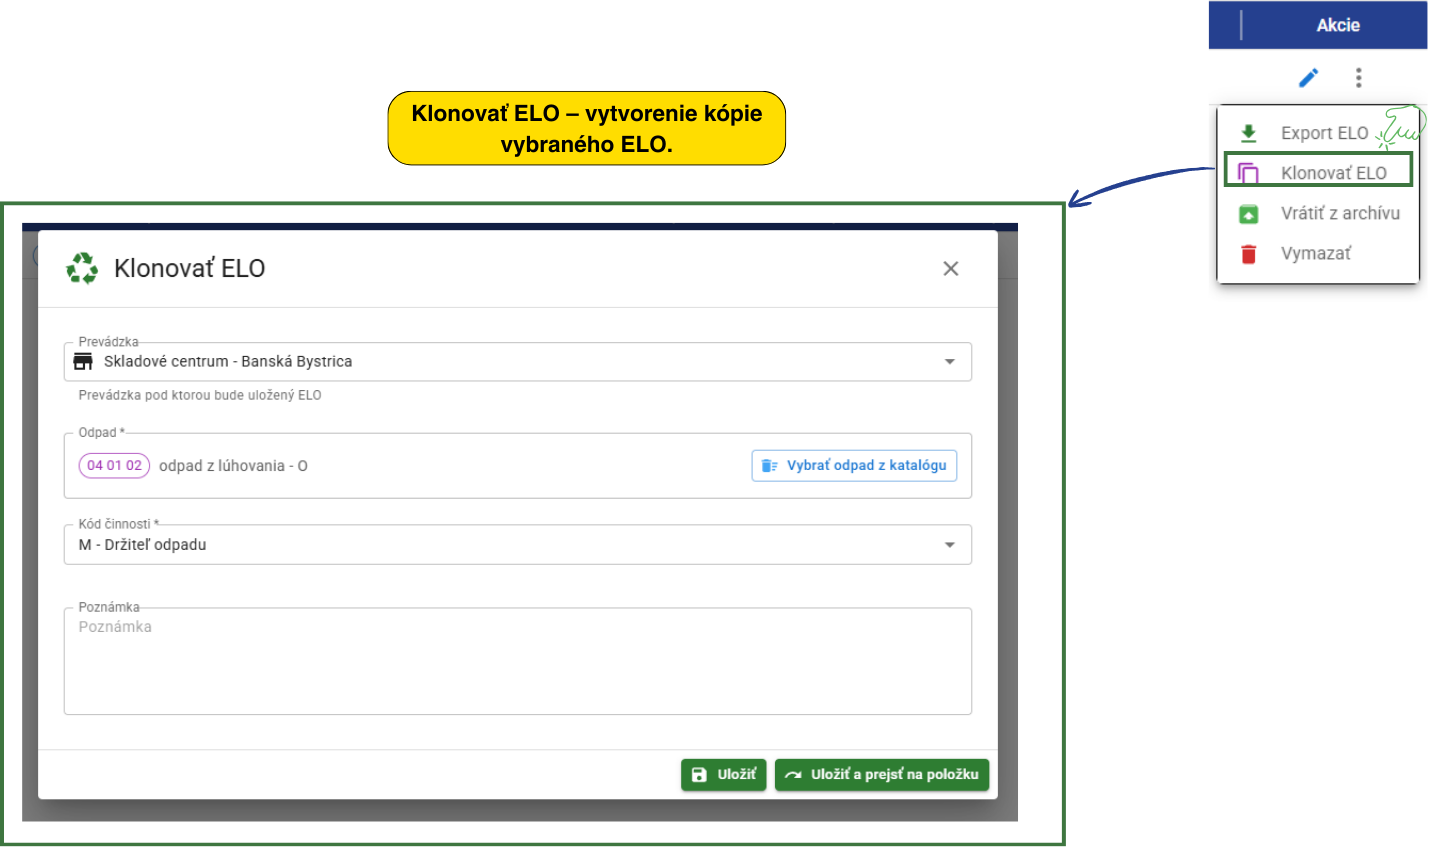Click the store icon in Prevádzka field
This screenshot has width=1429, height=847.
(x=84, y=361)
